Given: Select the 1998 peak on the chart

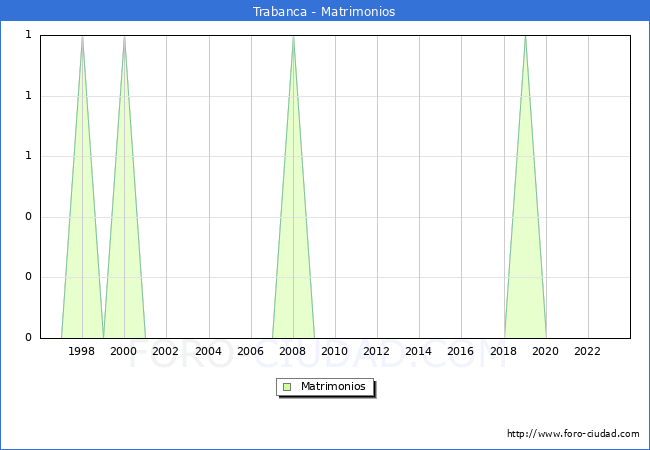Looking at the screenshot, I should (82, 37).
